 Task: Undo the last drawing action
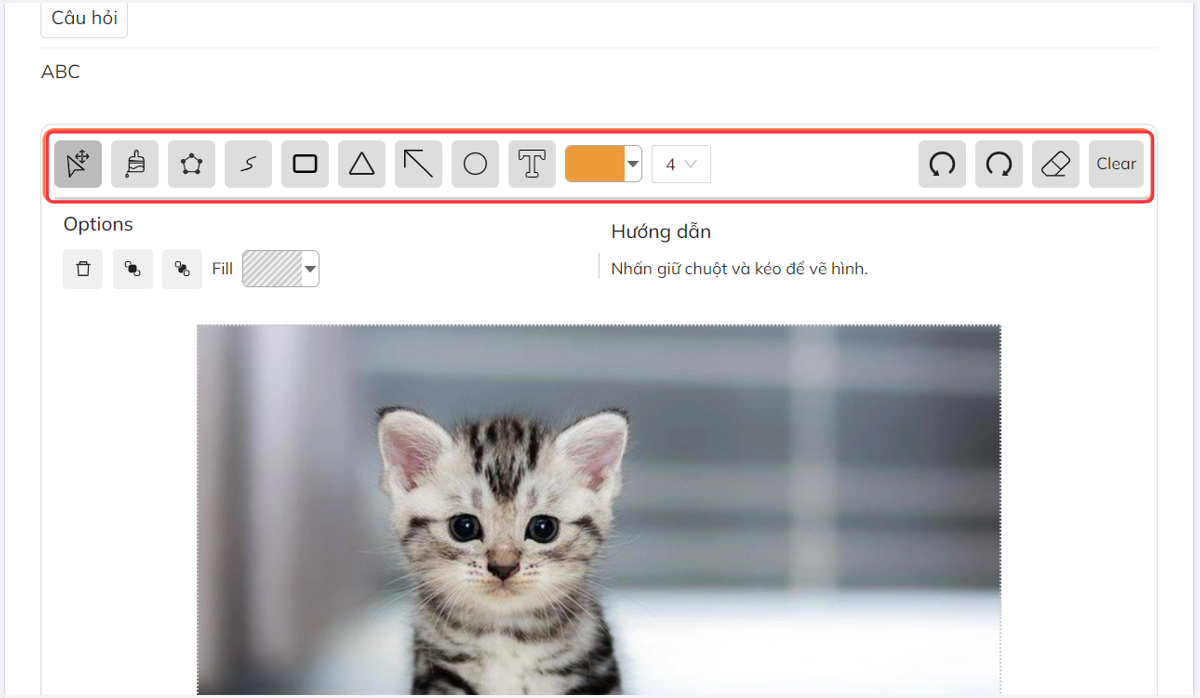click(942, 164)
